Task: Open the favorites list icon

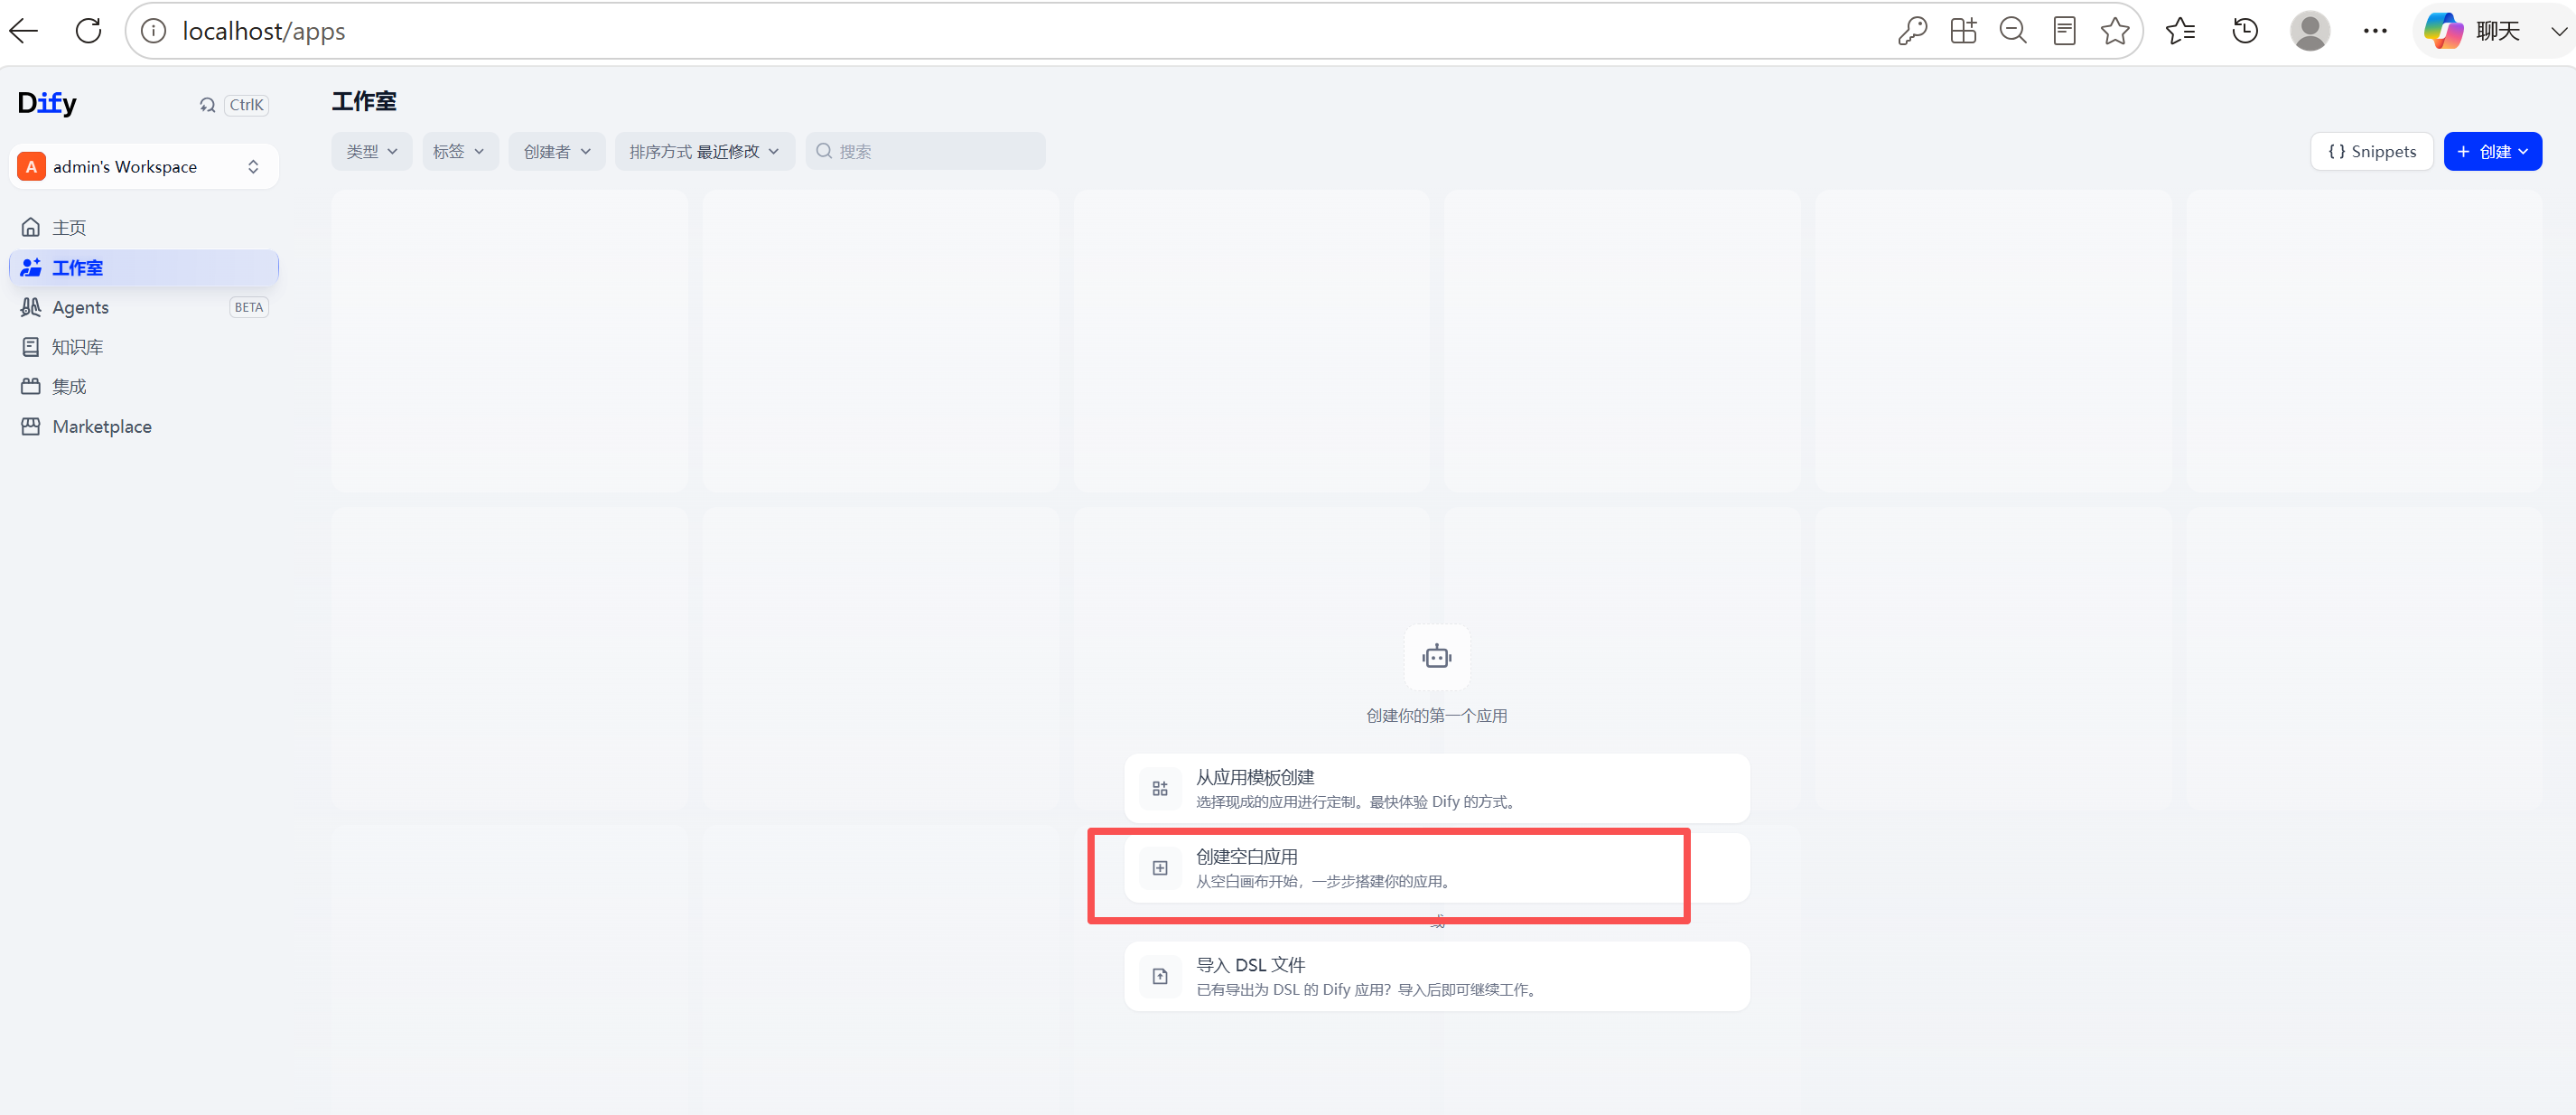Action: point(2180,31)
